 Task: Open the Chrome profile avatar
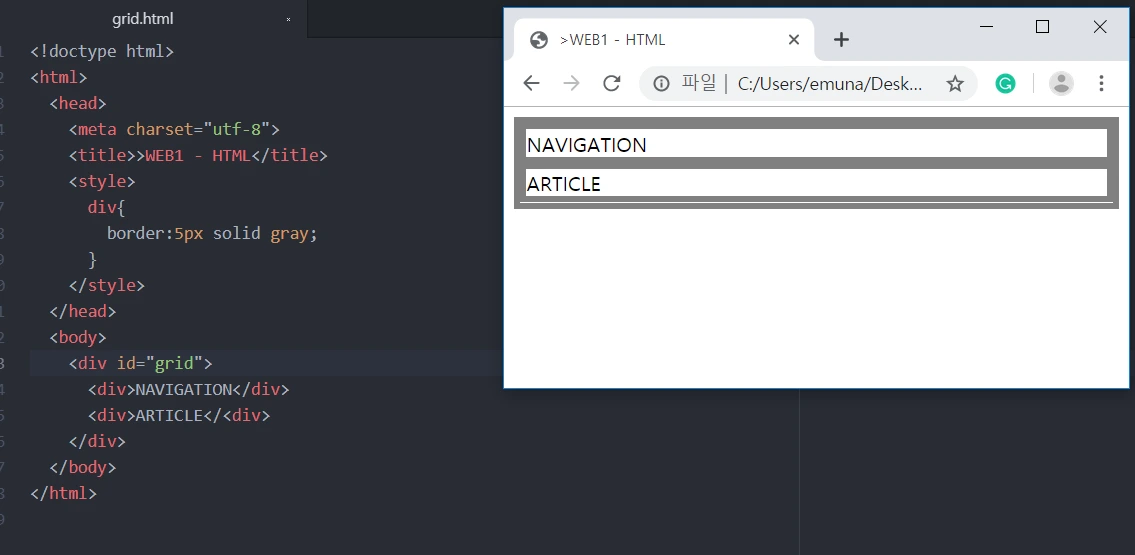(1061, 84)
